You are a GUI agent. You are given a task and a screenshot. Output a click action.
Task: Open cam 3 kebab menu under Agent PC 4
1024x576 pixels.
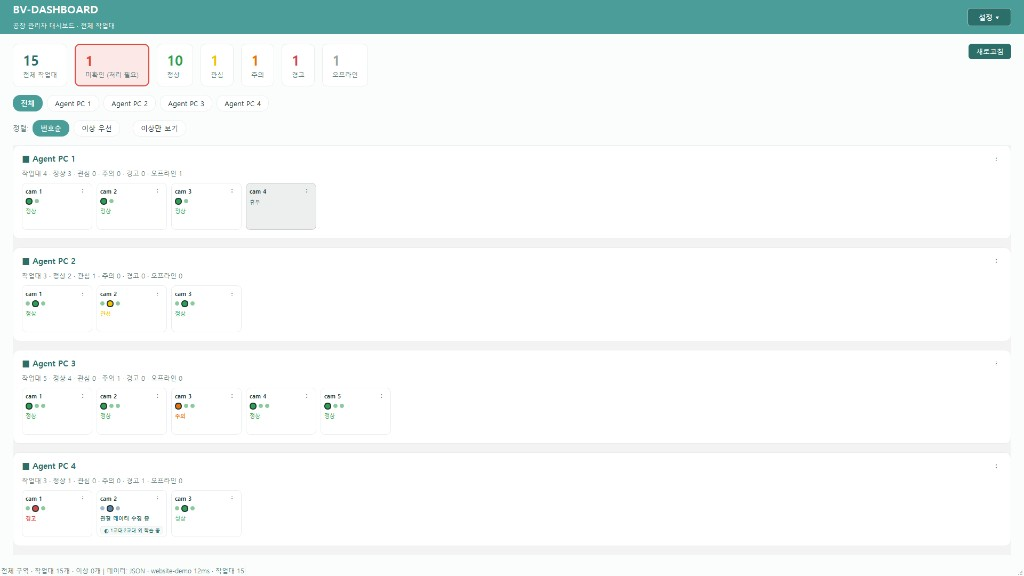232,498
